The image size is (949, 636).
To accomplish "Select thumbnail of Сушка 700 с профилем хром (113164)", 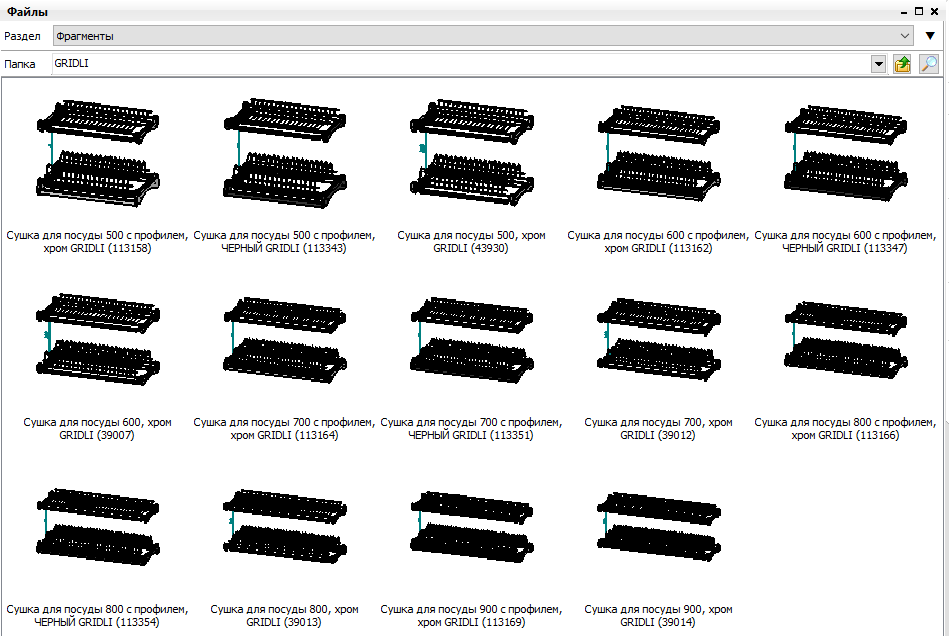I will tap(284, 339).
